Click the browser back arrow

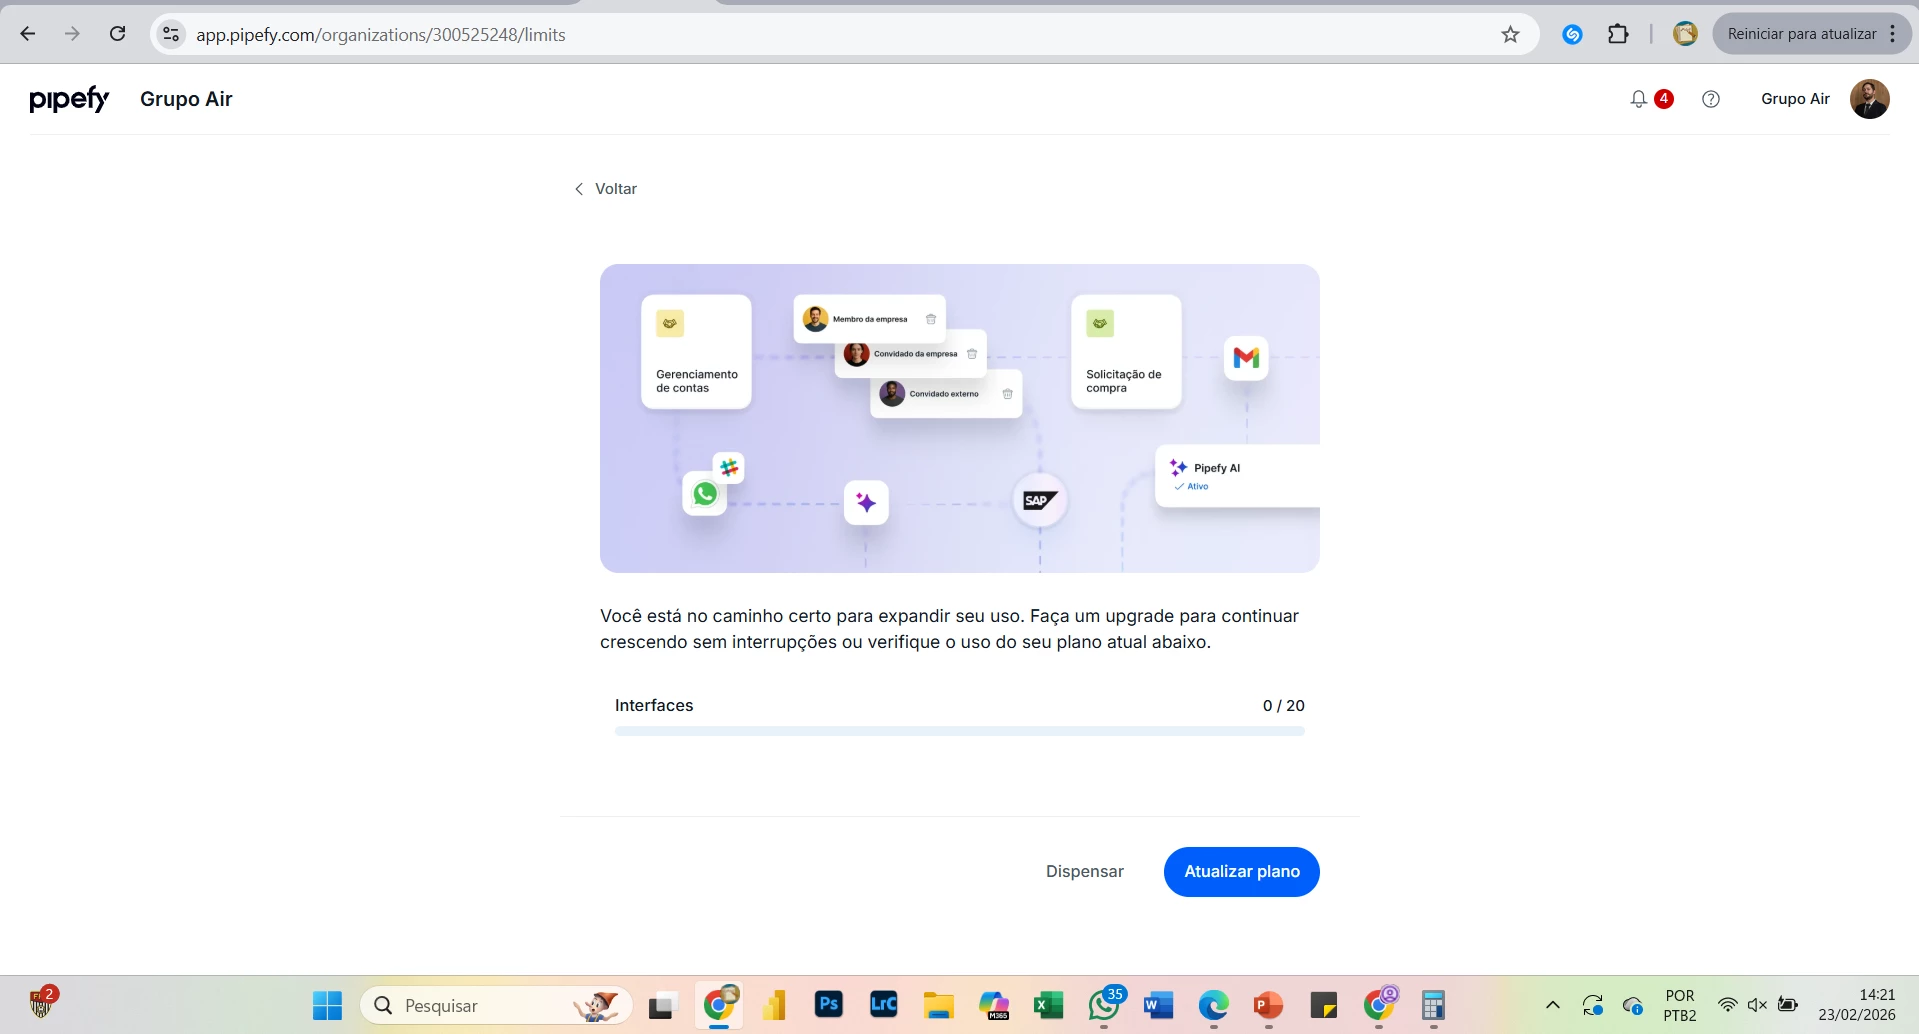pos(28,34)
